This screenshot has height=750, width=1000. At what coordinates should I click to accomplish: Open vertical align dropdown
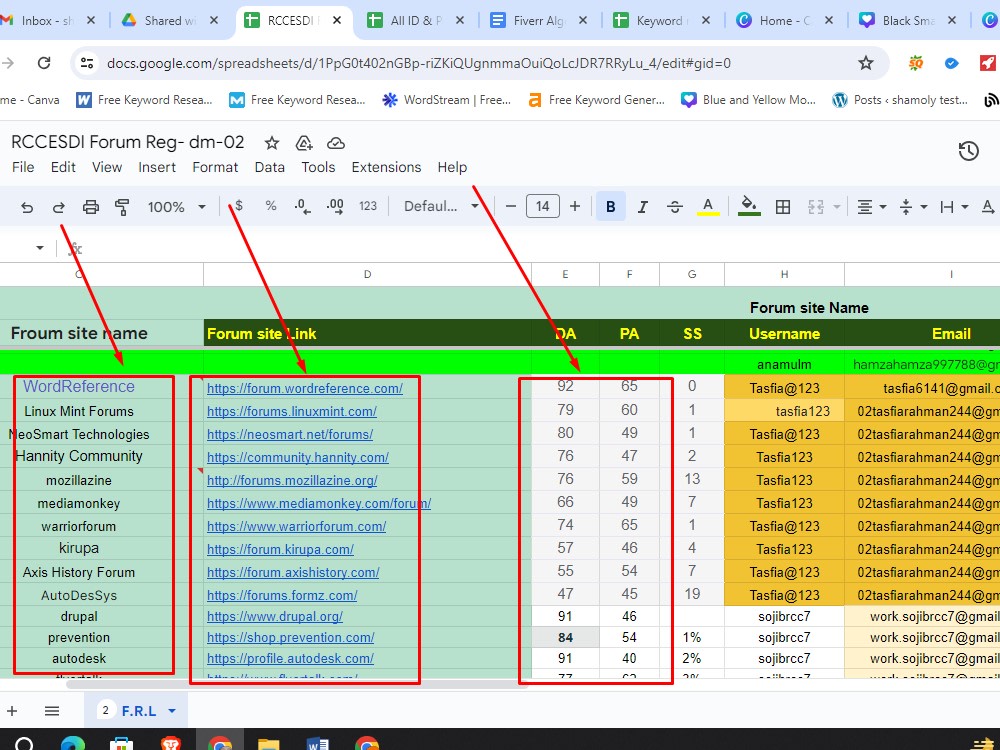point(923,207)
